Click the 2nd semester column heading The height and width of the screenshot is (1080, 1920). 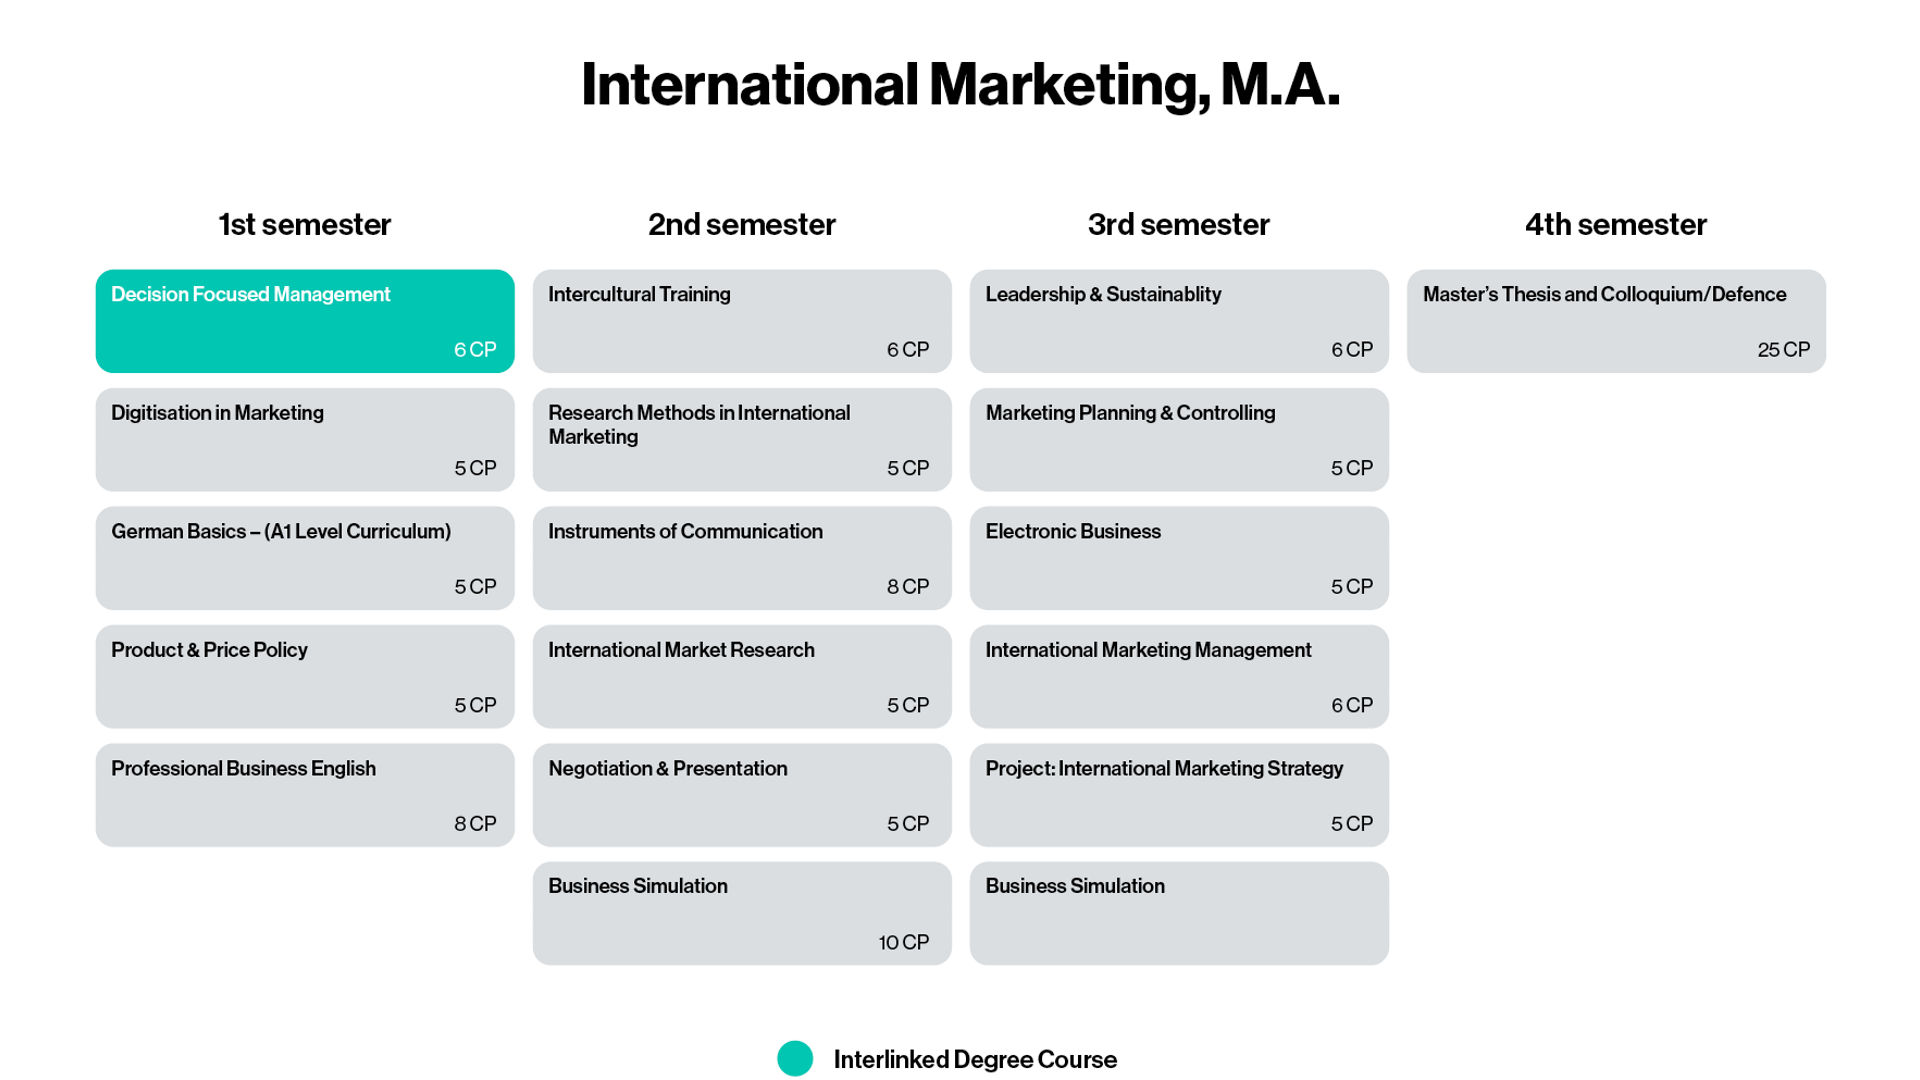pyautogui.click(x=742, y=224)
